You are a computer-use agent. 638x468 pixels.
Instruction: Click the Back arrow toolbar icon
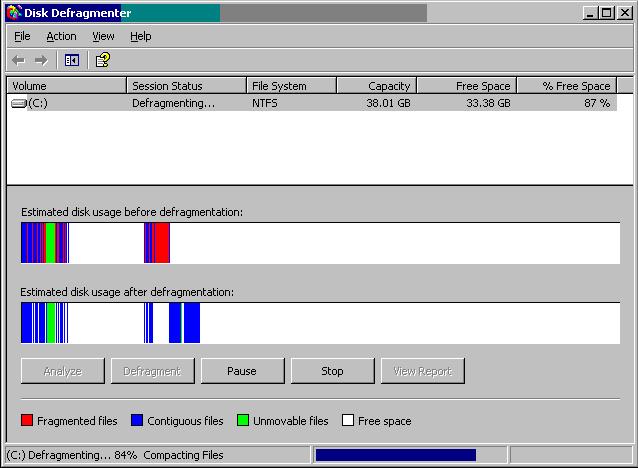point(18,61)
